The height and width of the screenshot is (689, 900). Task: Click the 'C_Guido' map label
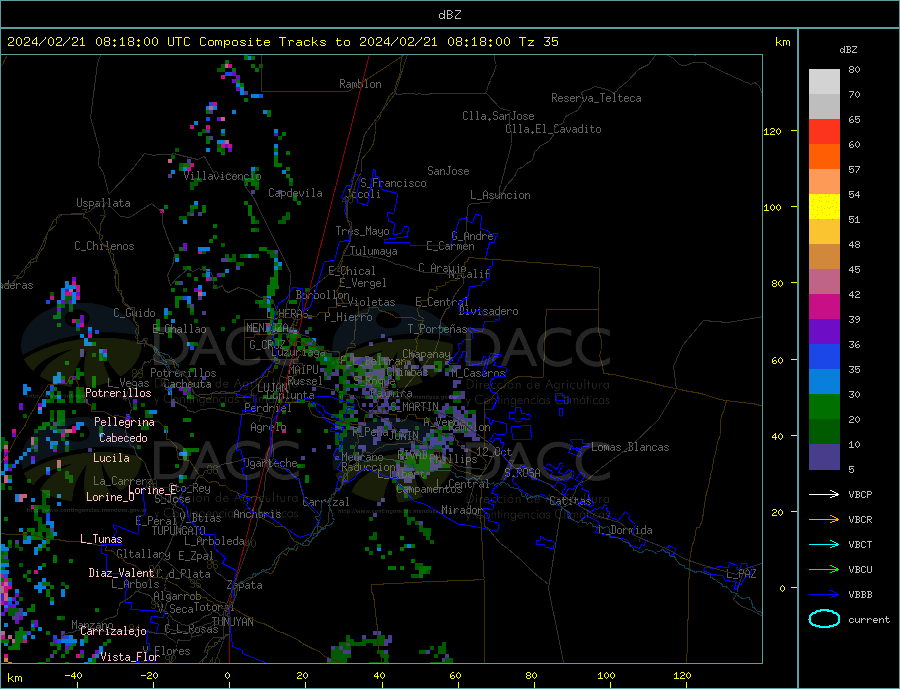click(x=134, y=313)
